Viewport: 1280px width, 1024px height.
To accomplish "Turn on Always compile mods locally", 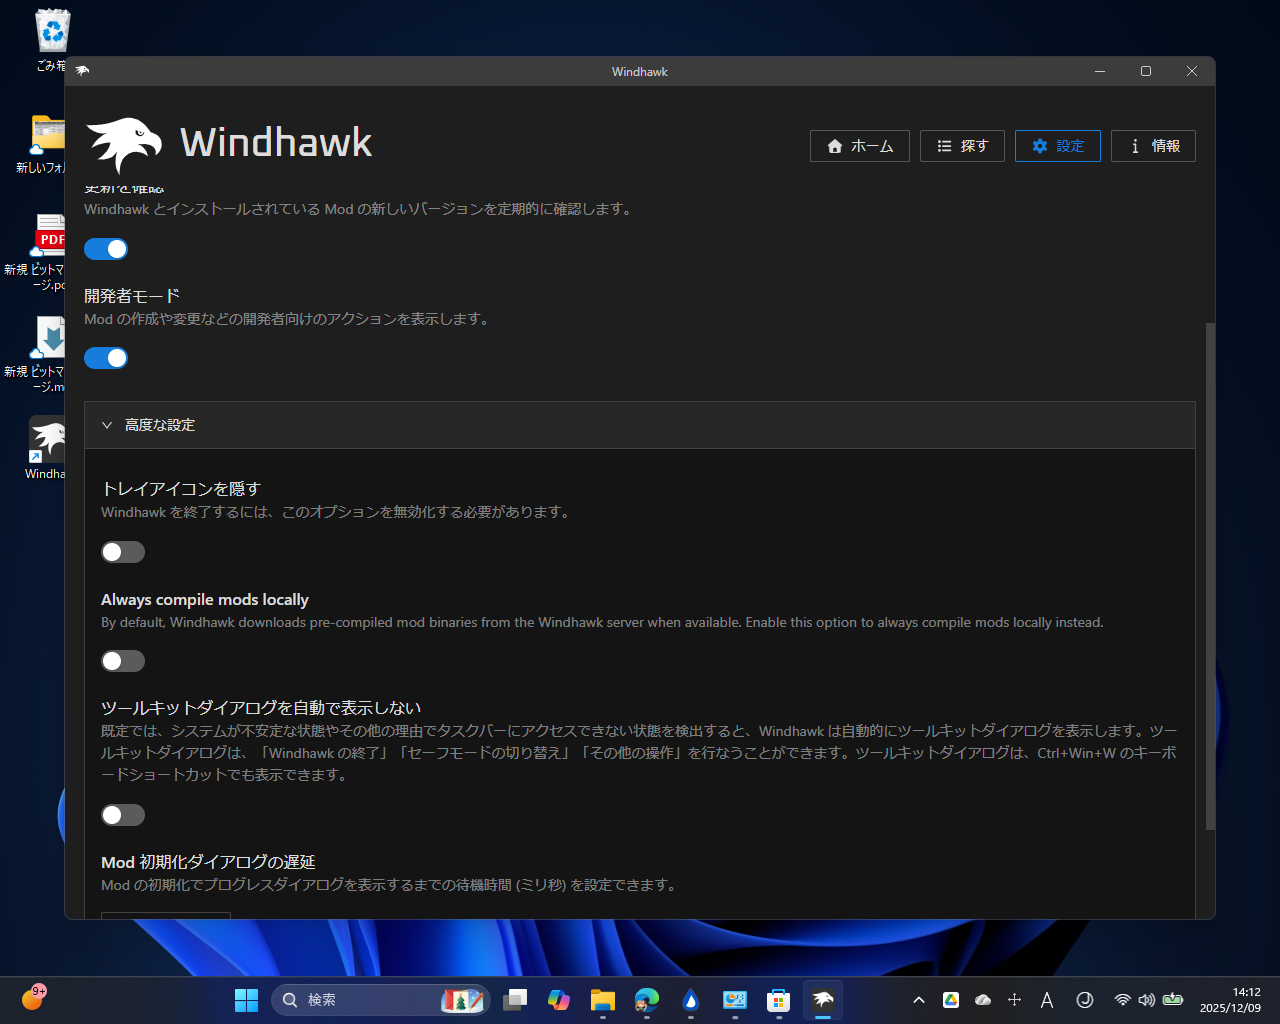I will click(x=122, y=661).
